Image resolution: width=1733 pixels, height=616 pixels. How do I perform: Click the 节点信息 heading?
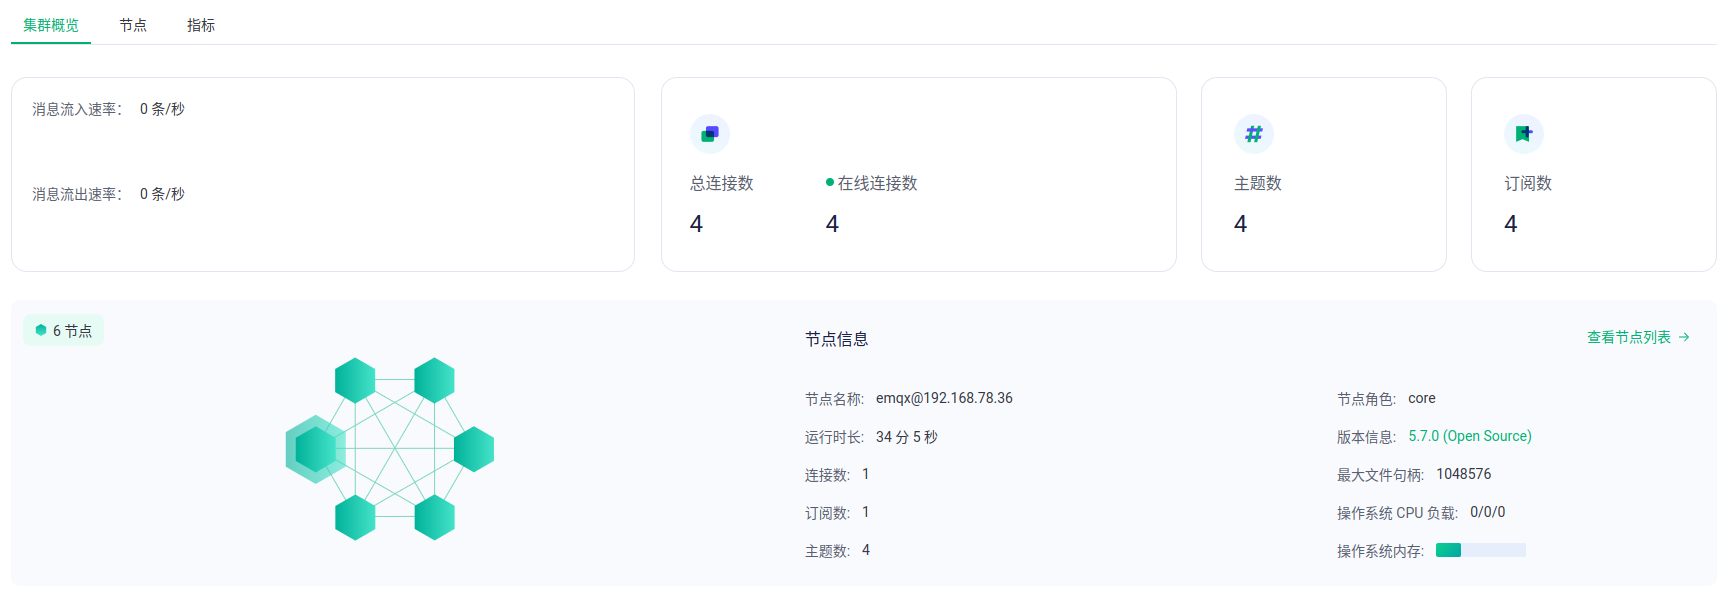(837, 339)
